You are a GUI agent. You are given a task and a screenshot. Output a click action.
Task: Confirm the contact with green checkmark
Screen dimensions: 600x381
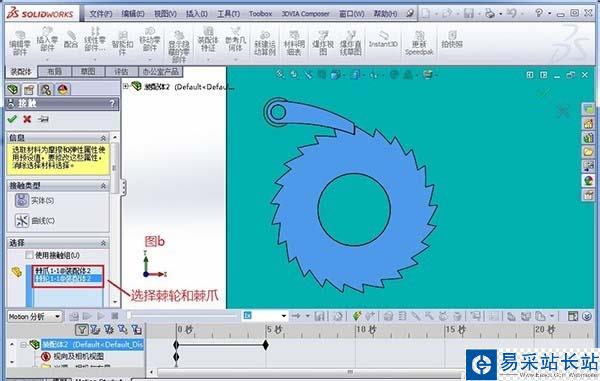(12, 119)
